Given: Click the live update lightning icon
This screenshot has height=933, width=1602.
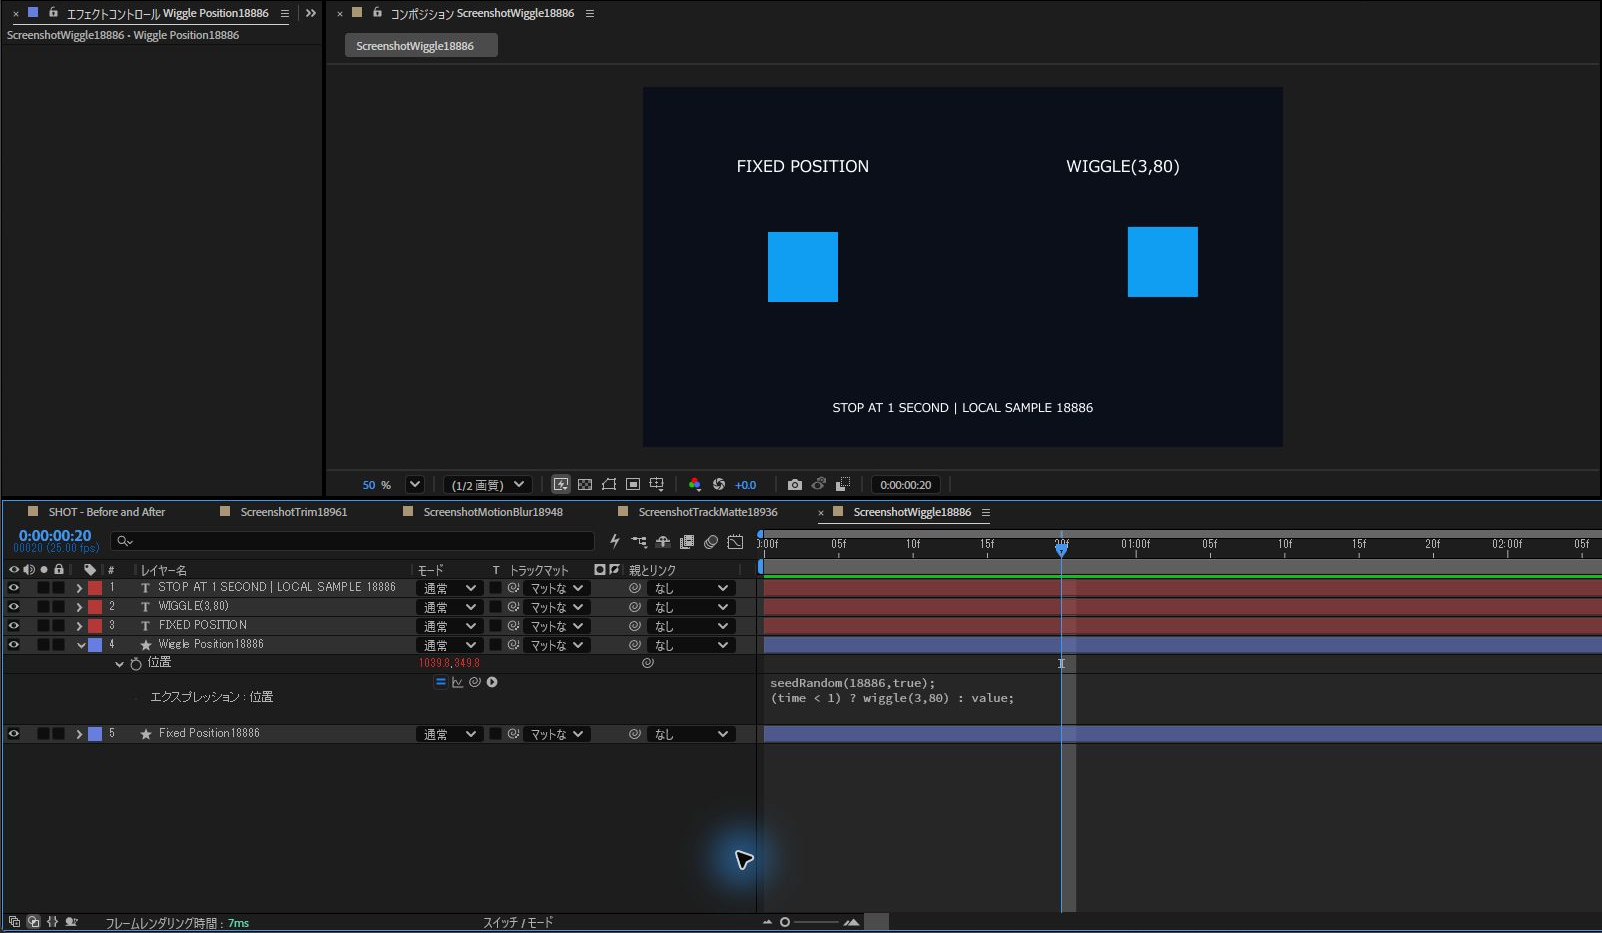Looking at the screenshot, I should pos(615,542).
